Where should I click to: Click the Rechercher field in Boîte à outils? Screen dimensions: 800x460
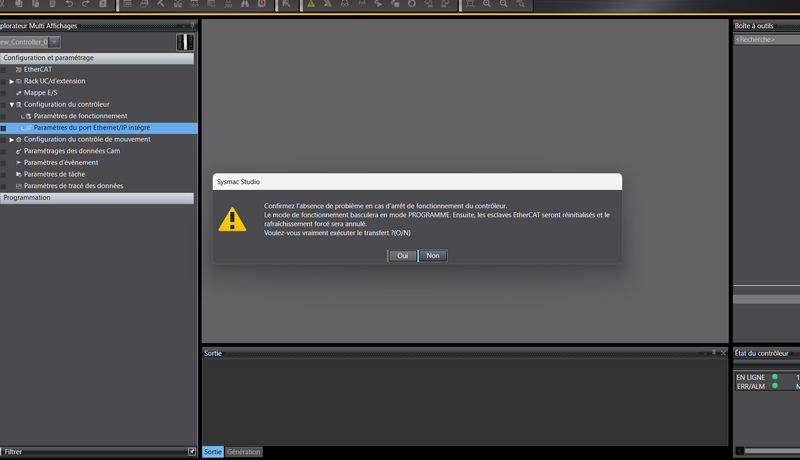coord(766,39)
